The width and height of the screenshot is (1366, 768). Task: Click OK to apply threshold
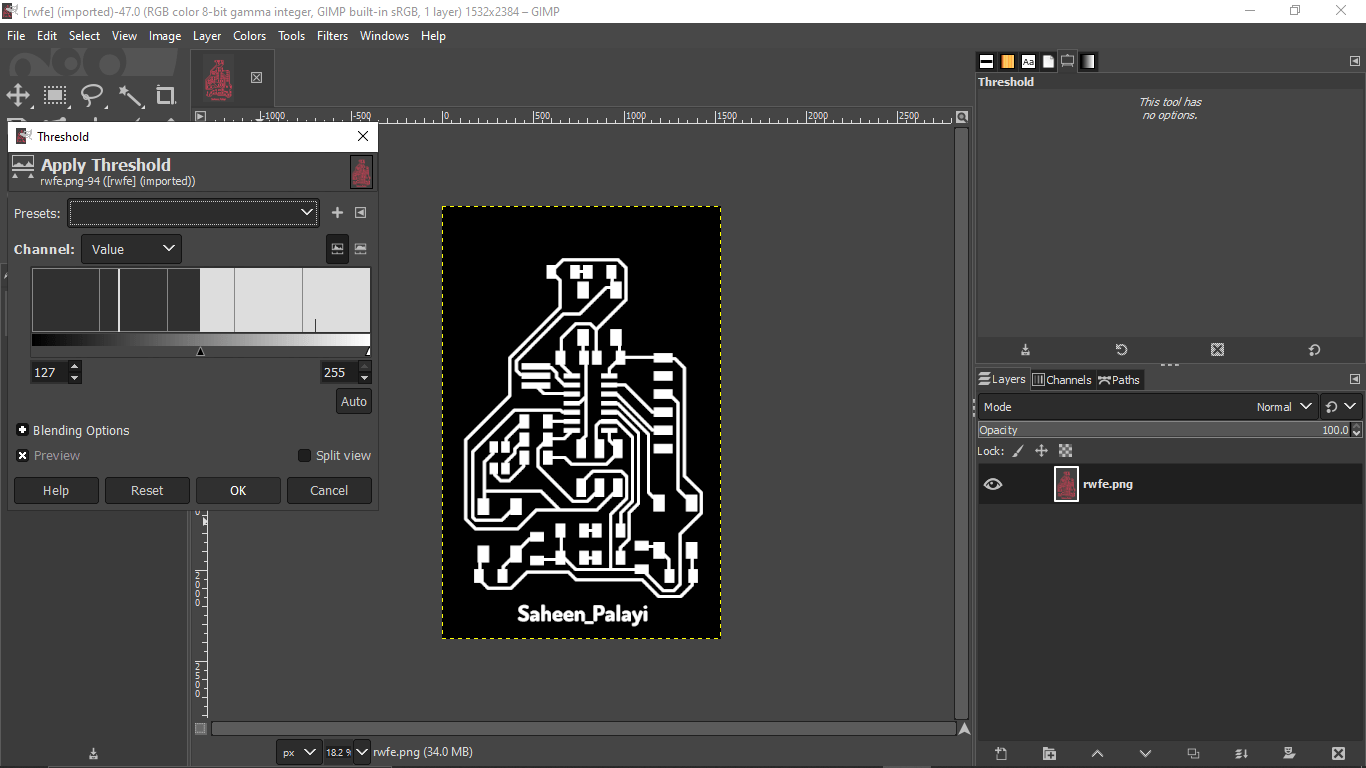pos(238,490)
